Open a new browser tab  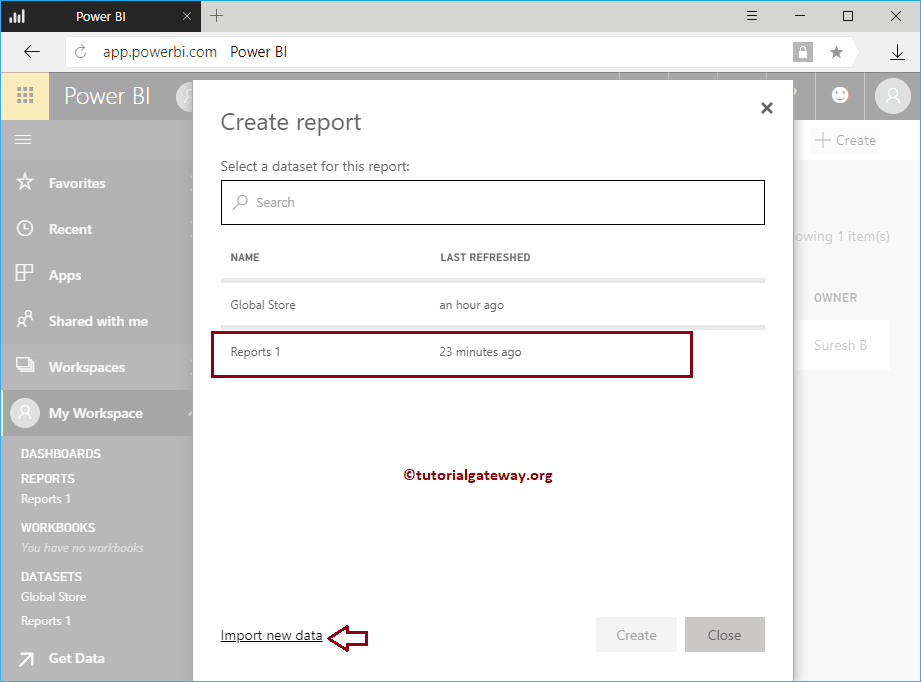click(x=217, y=15)
